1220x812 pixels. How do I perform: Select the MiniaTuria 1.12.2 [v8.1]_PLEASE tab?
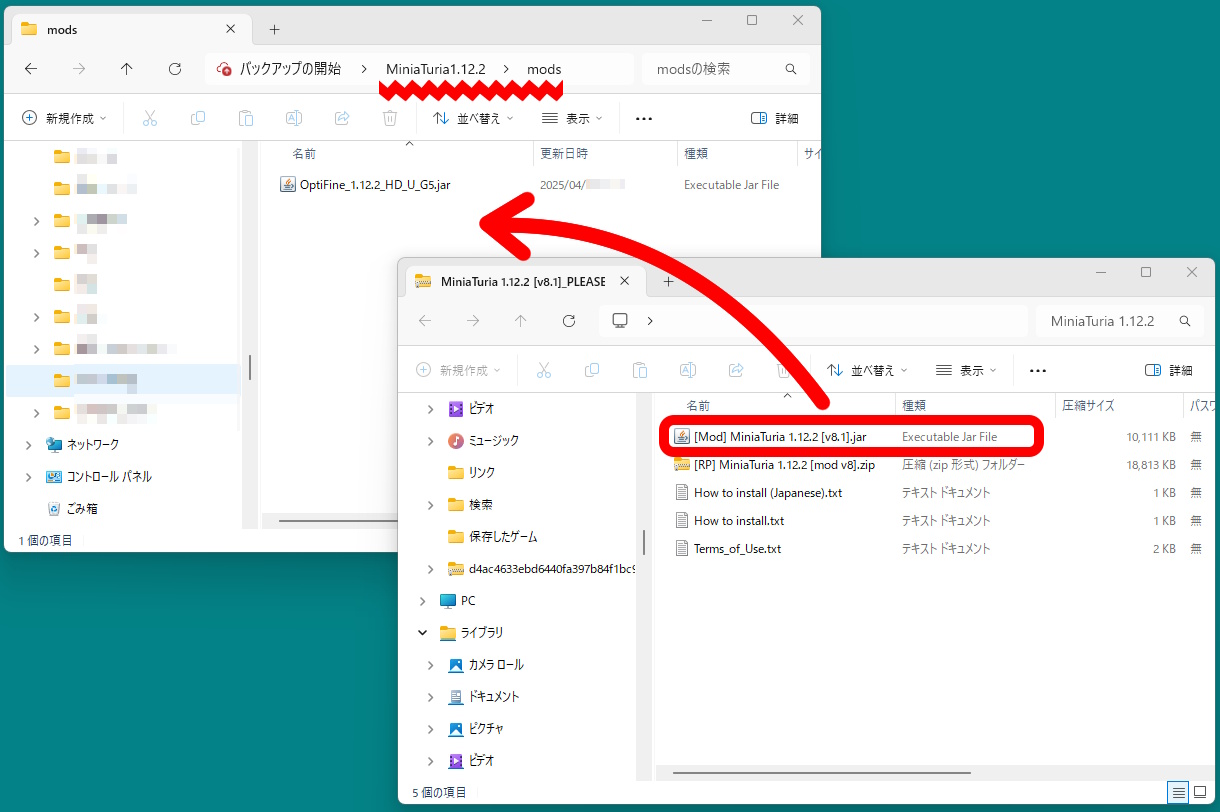pyautogui.click(x=524, y=282)
